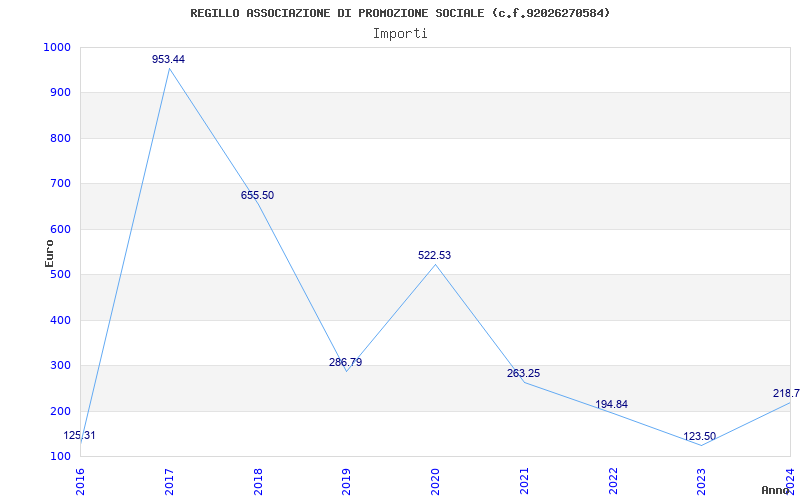Click the 2023 x-axis year label

click(702, 481)
